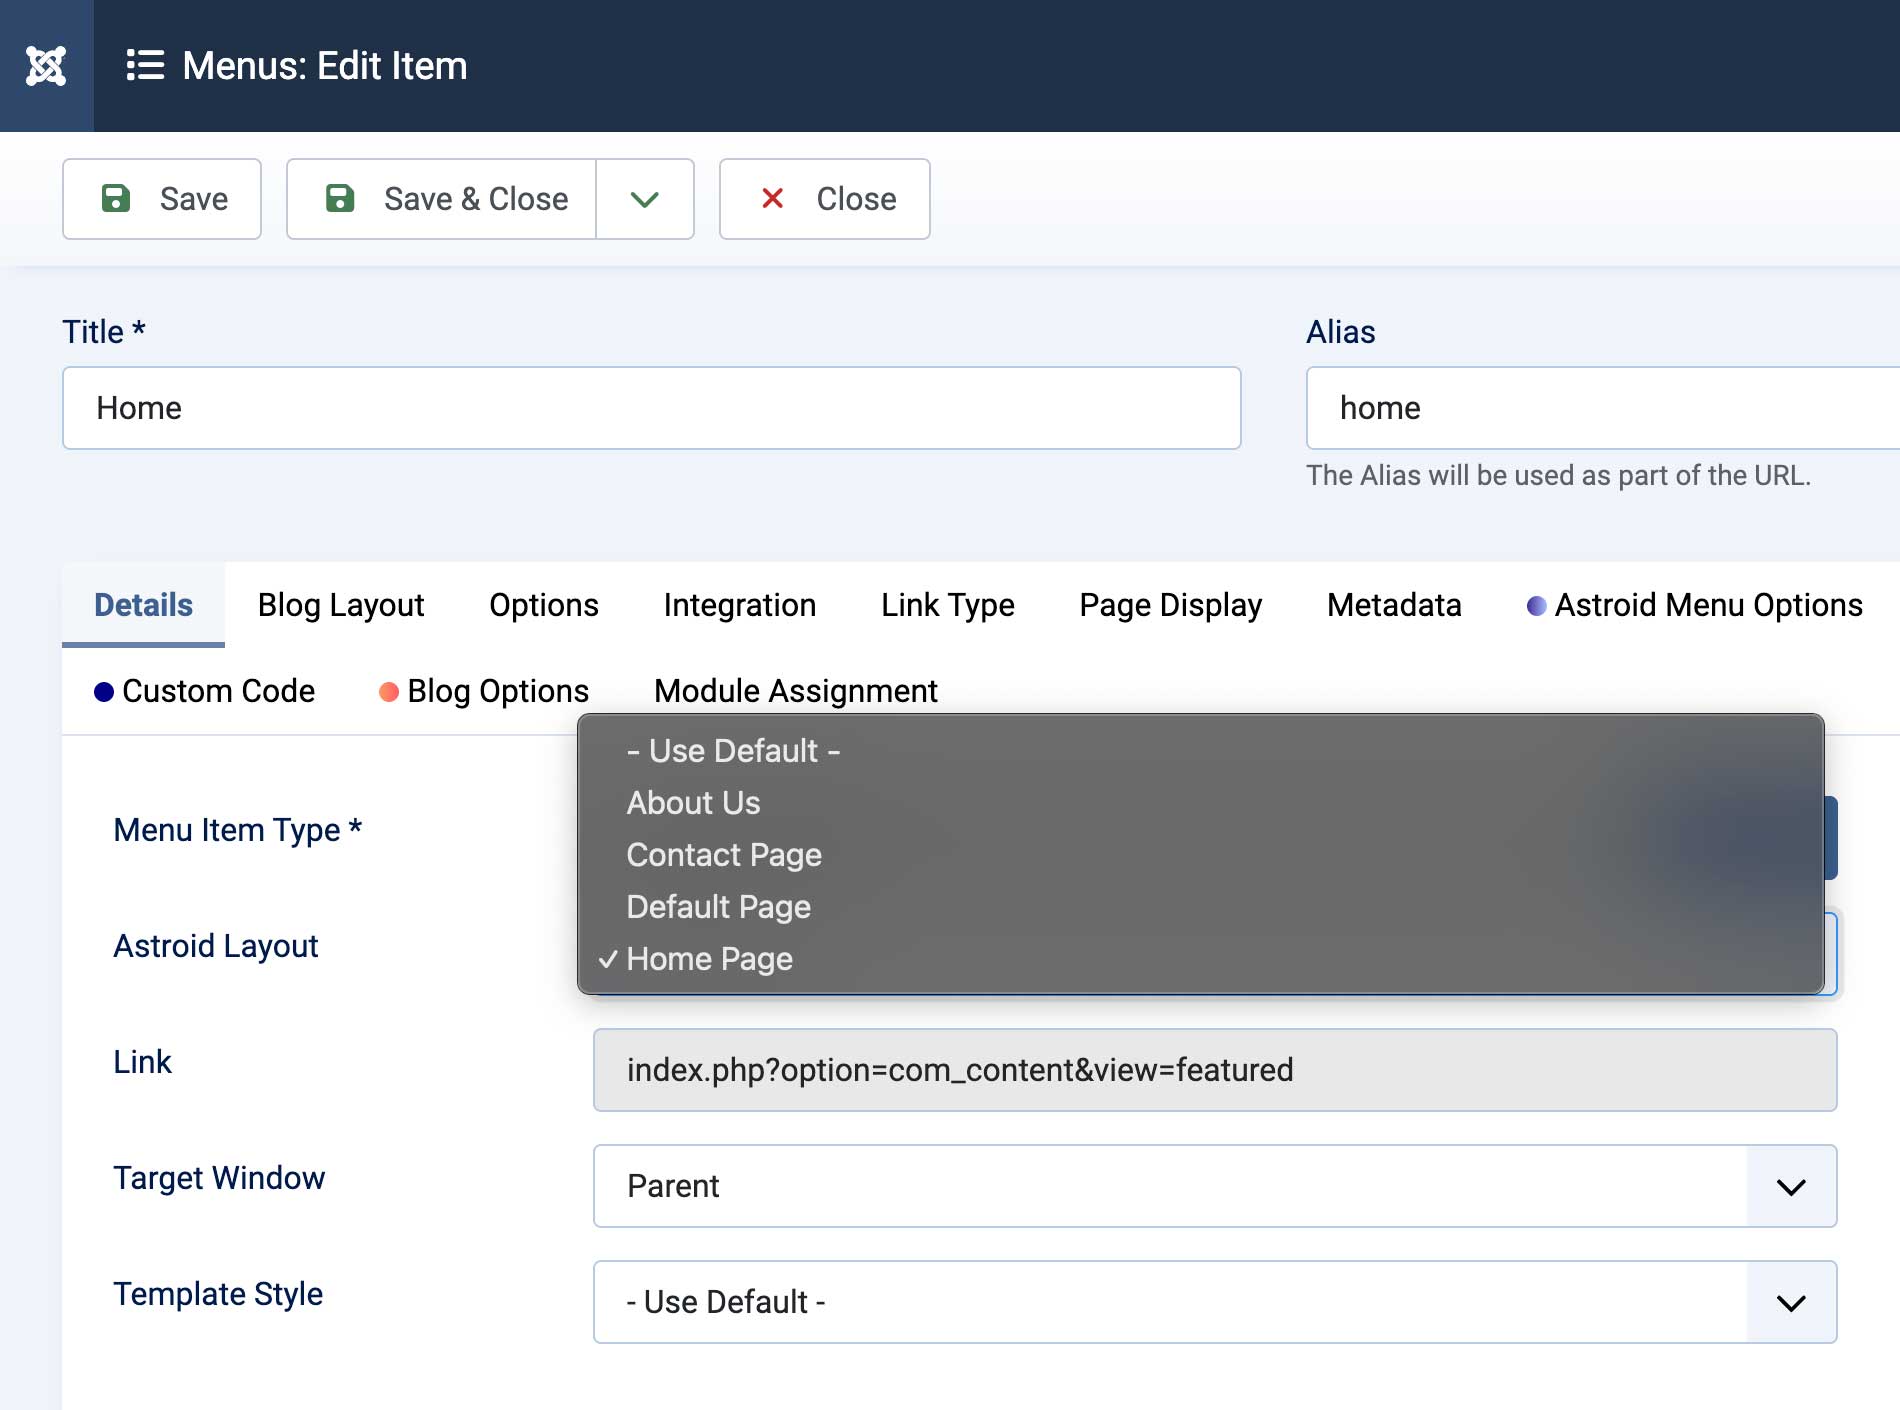Expand the Save & Close dropdown arrow
1900x1410 pixels.
pos(645,199)
